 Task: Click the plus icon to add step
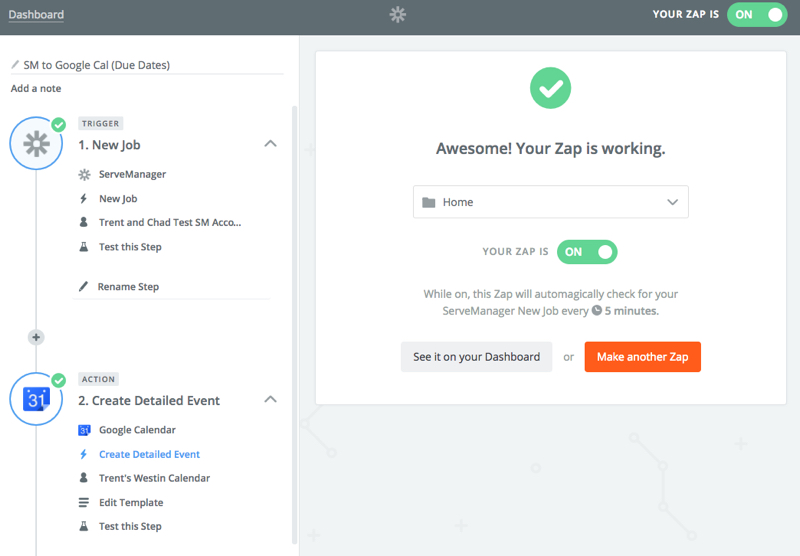click(x=37, y=337)
